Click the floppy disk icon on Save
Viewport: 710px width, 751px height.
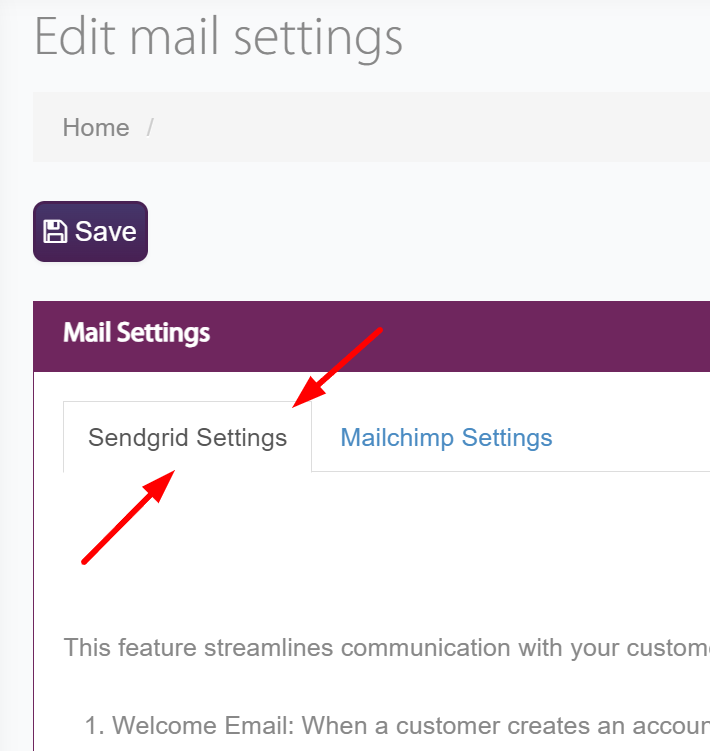coord(55,232)
